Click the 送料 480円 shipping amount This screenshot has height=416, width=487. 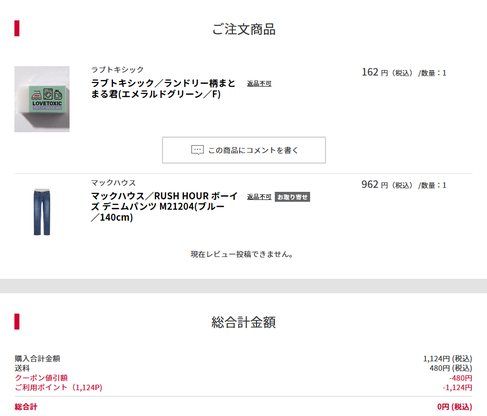coord(451,368)
